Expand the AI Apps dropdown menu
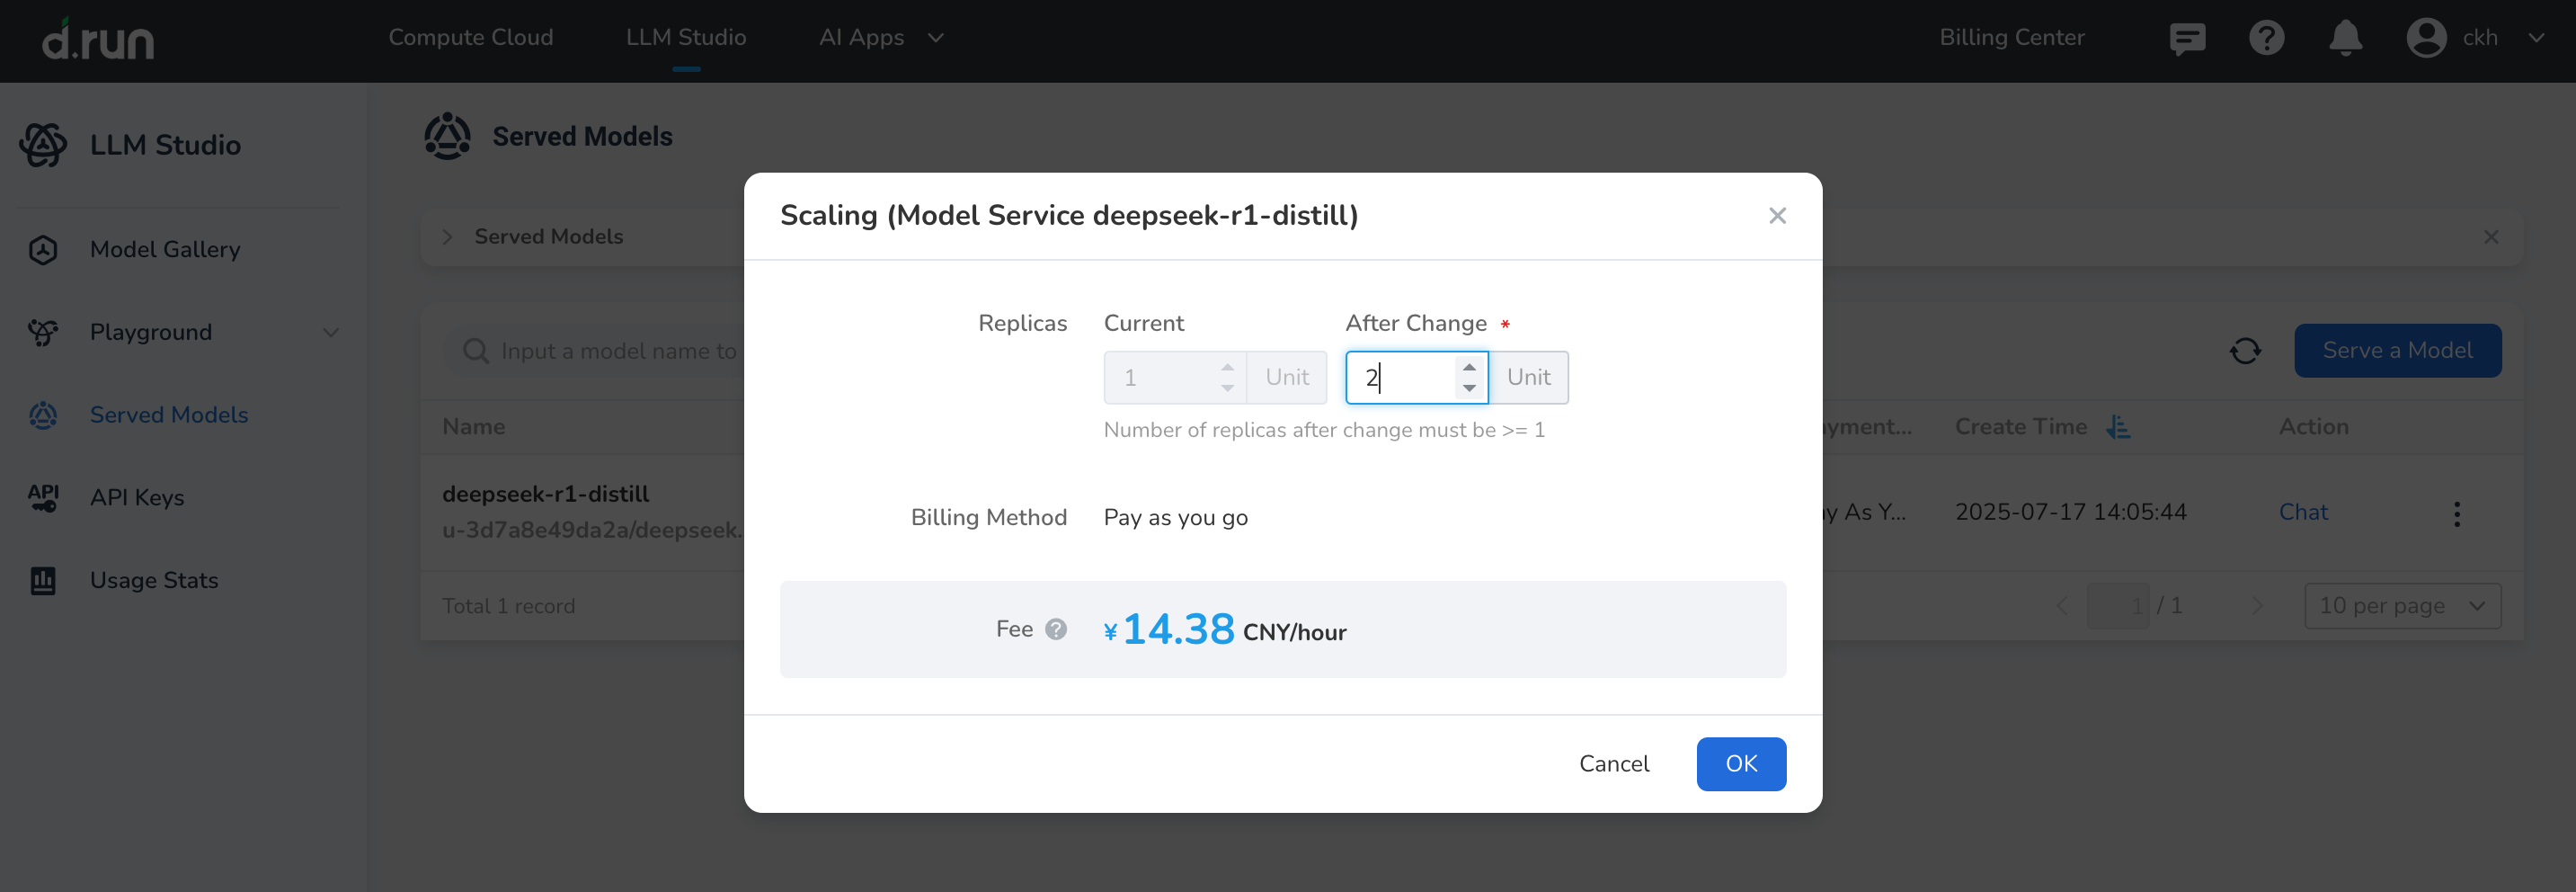The height and width of the screenshot is (892, 2576). (880, 38)
